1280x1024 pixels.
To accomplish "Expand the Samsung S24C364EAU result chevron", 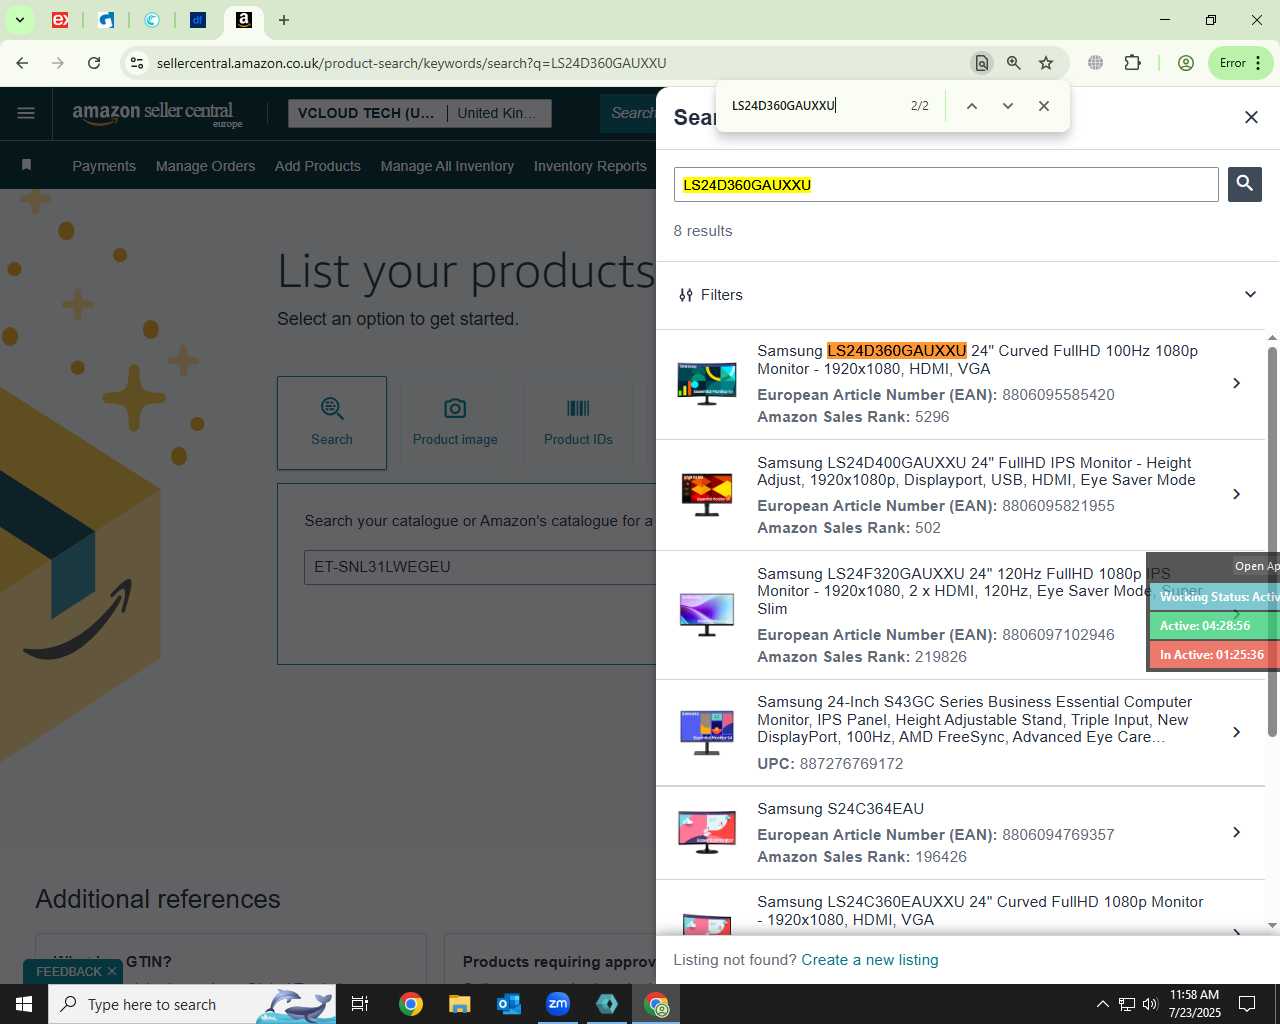I will (1236, 832).
